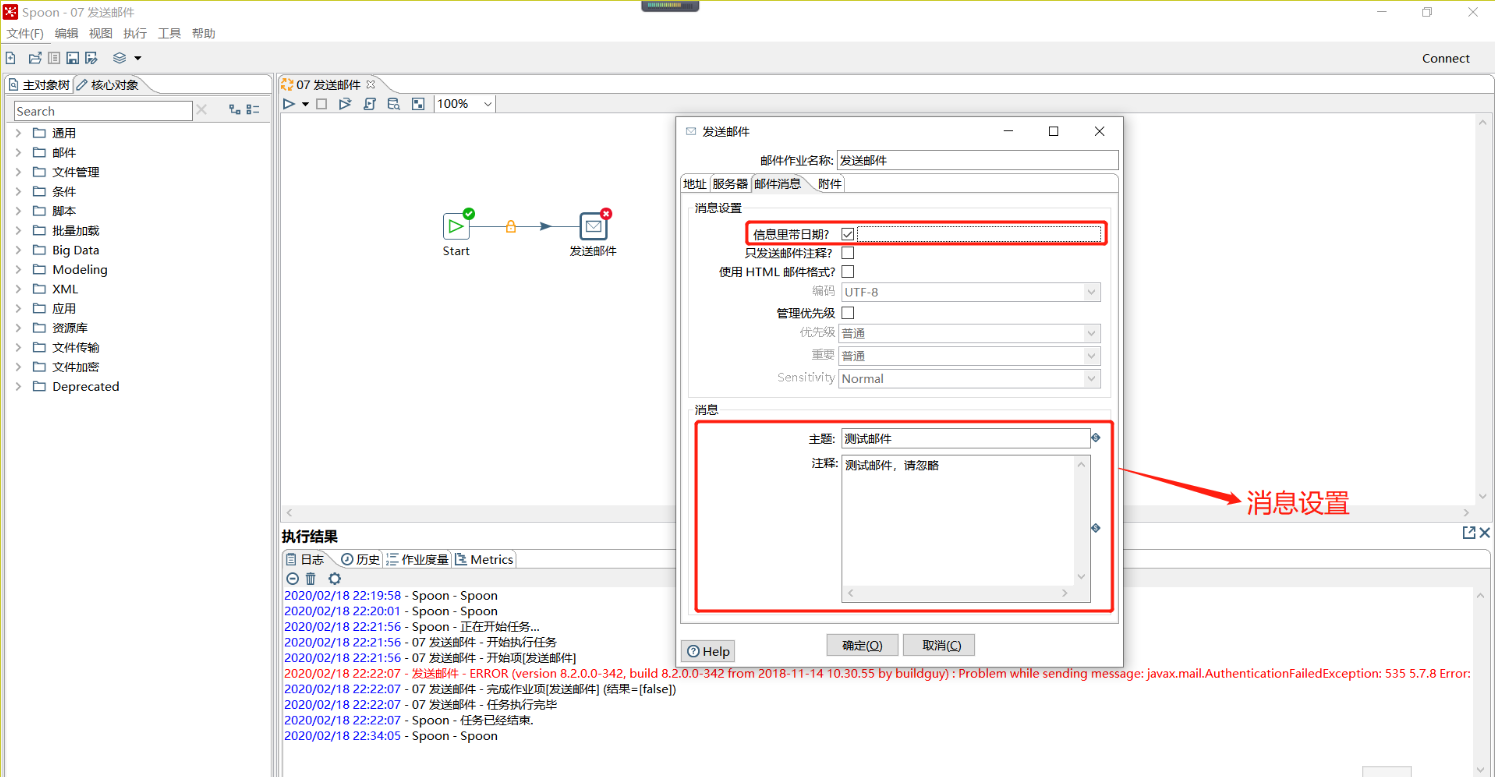The image size is (1495, 777).
Task: Click the Start node on canvas
Action: [456, 226]
